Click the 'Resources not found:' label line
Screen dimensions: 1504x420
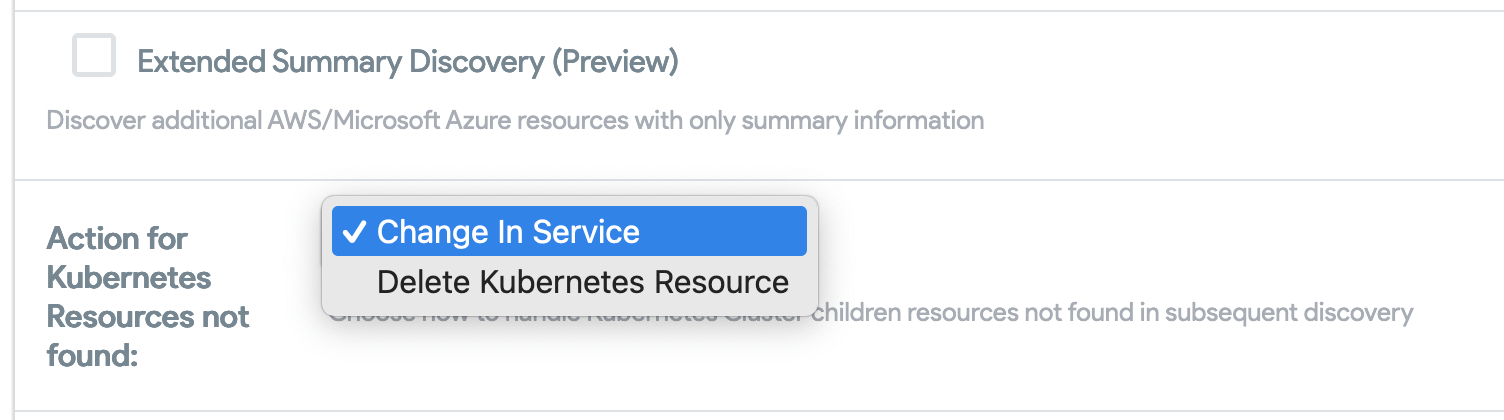tap(148, 317)
